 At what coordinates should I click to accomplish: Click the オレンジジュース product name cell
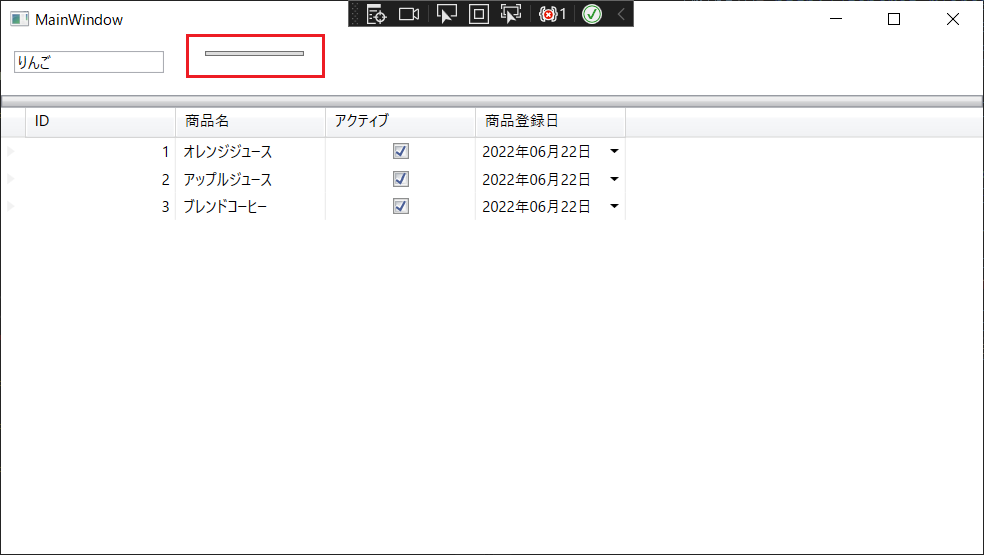[x=250, y=151]
